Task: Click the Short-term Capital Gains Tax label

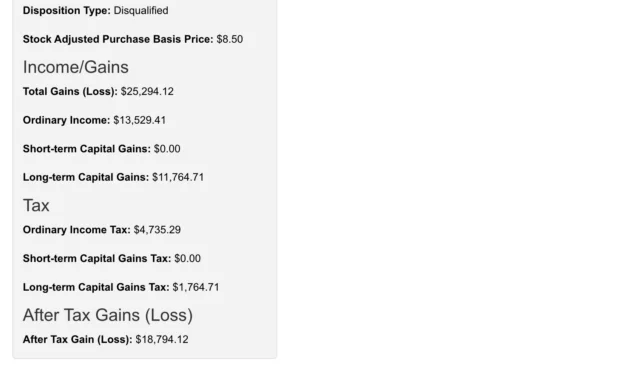Action: 97,258
